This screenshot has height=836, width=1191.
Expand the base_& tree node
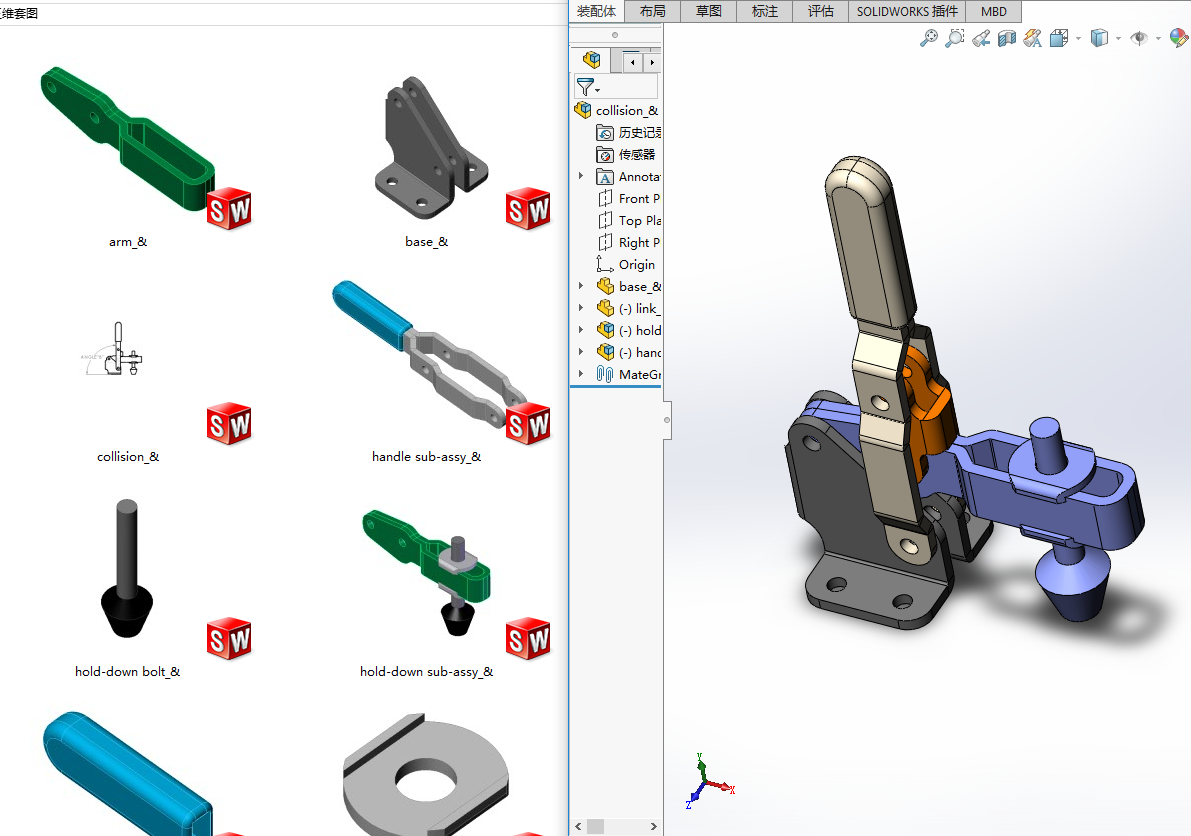coord(581,286)
